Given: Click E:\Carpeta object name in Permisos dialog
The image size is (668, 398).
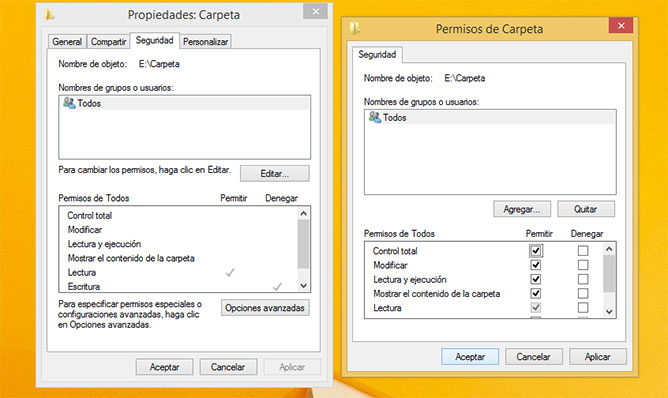Looking at the screenshot, I should point(464,78).
